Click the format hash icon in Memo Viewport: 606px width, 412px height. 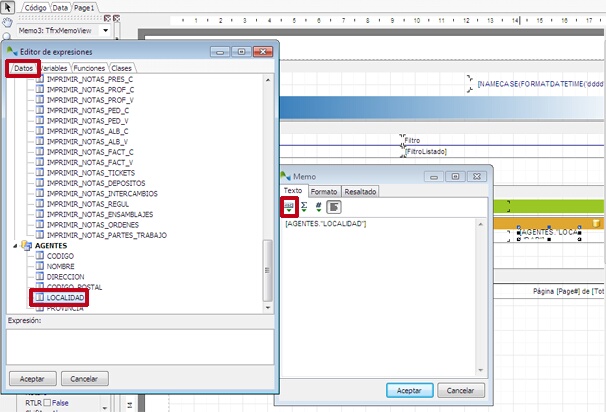(318, 207)
